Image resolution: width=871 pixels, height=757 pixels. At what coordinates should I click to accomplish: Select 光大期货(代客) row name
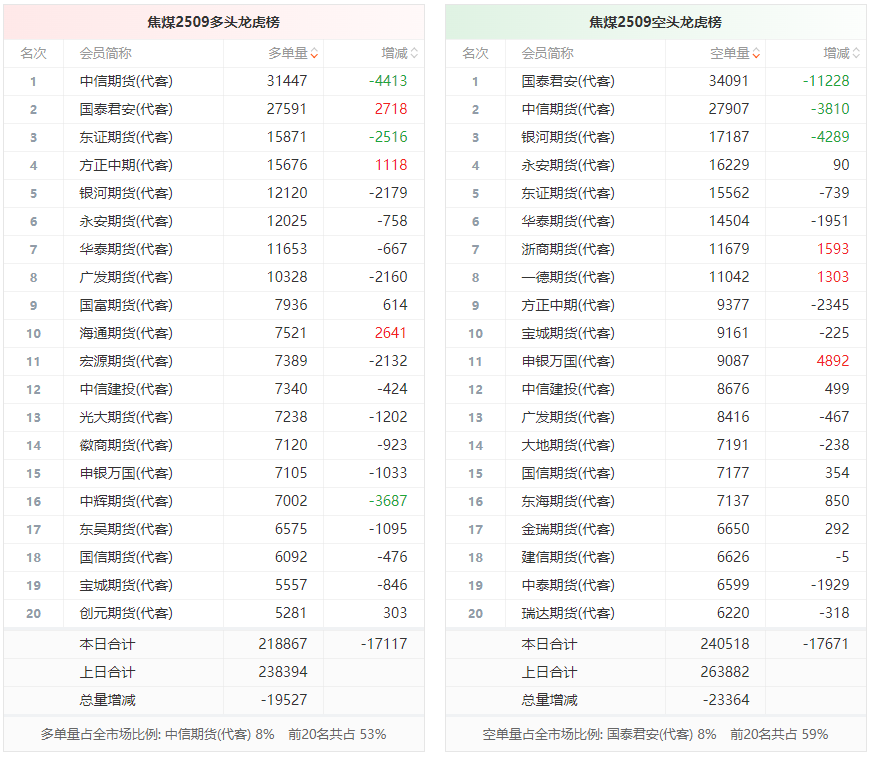(126, 417)
